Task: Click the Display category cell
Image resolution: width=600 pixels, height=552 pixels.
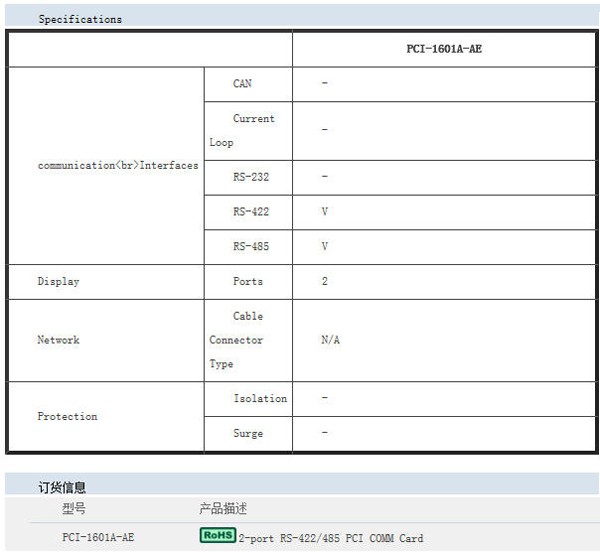Action: tap(58, 281)
